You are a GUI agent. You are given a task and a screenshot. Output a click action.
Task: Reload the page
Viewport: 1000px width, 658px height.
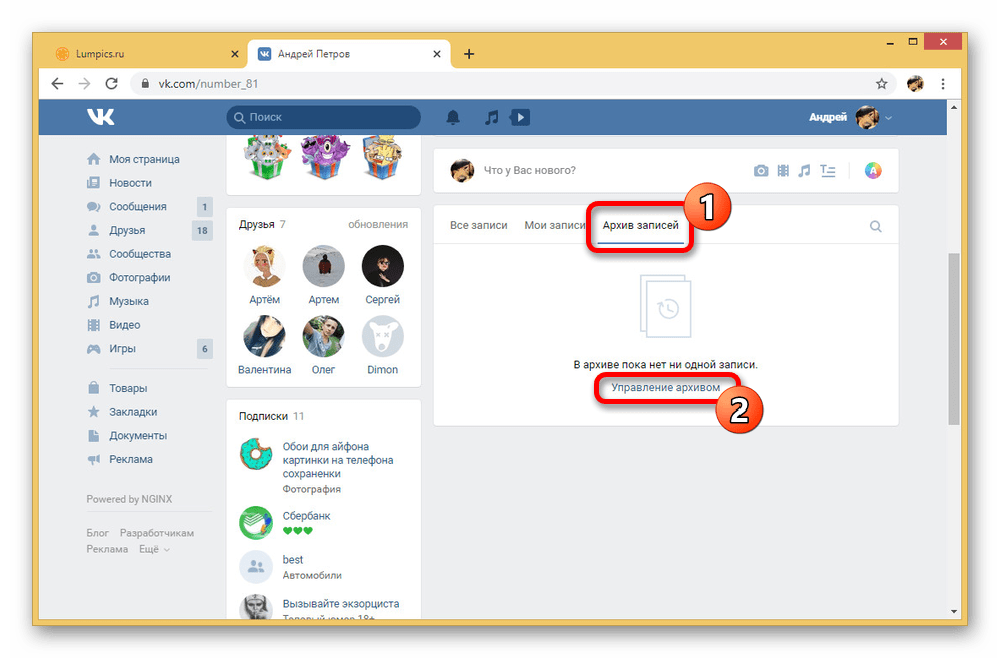tap(112, 84)
